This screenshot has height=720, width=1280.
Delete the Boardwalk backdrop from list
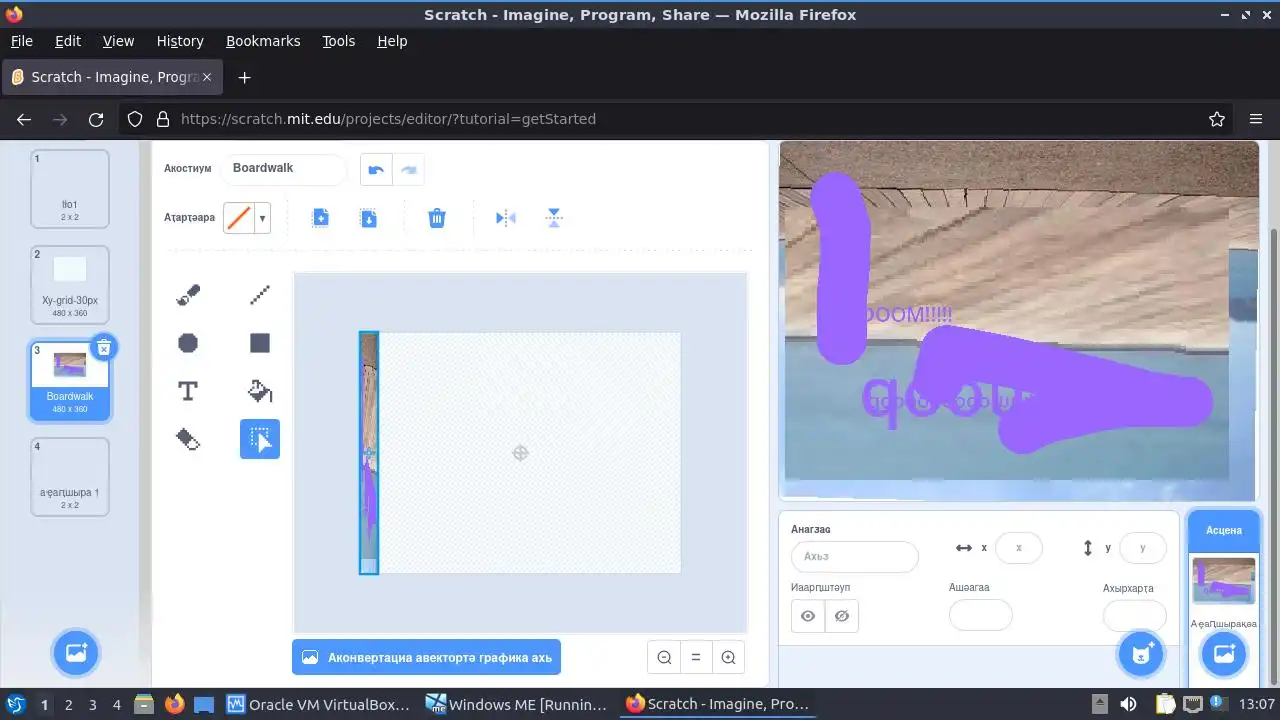click(x=104, y=347)
